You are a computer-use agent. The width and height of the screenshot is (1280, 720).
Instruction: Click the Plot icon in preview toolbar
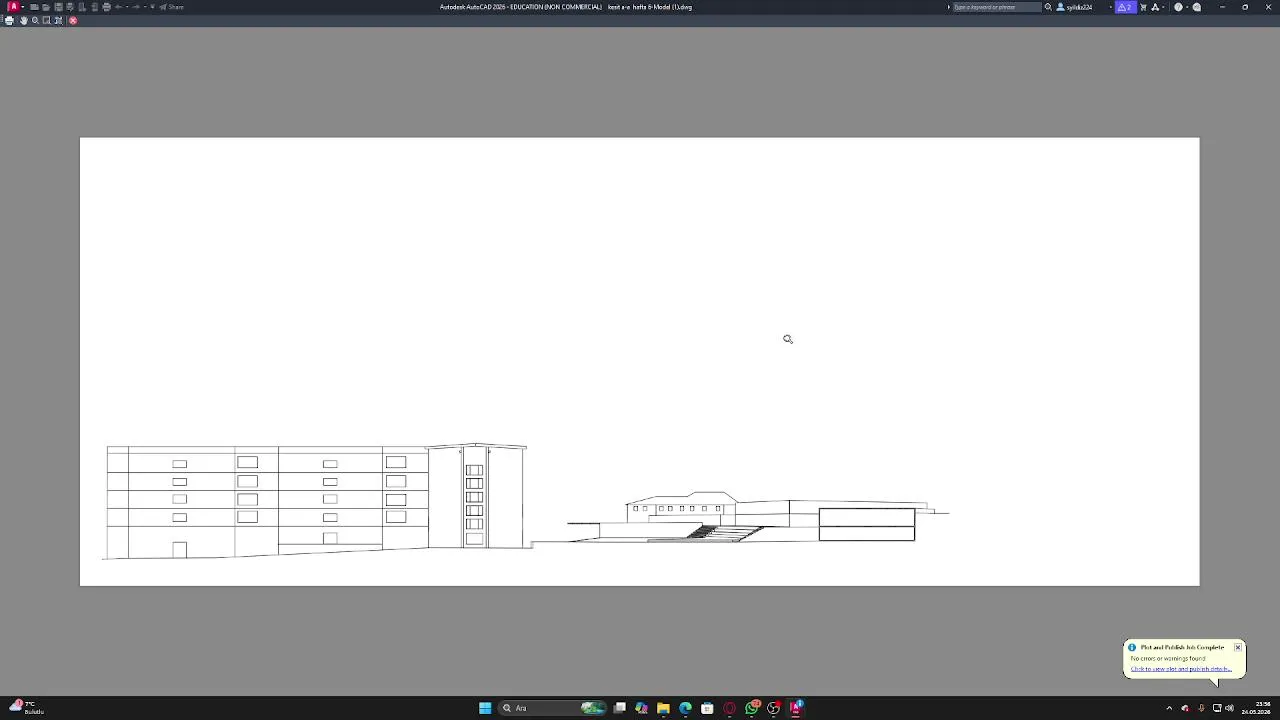tap(9, 20)
